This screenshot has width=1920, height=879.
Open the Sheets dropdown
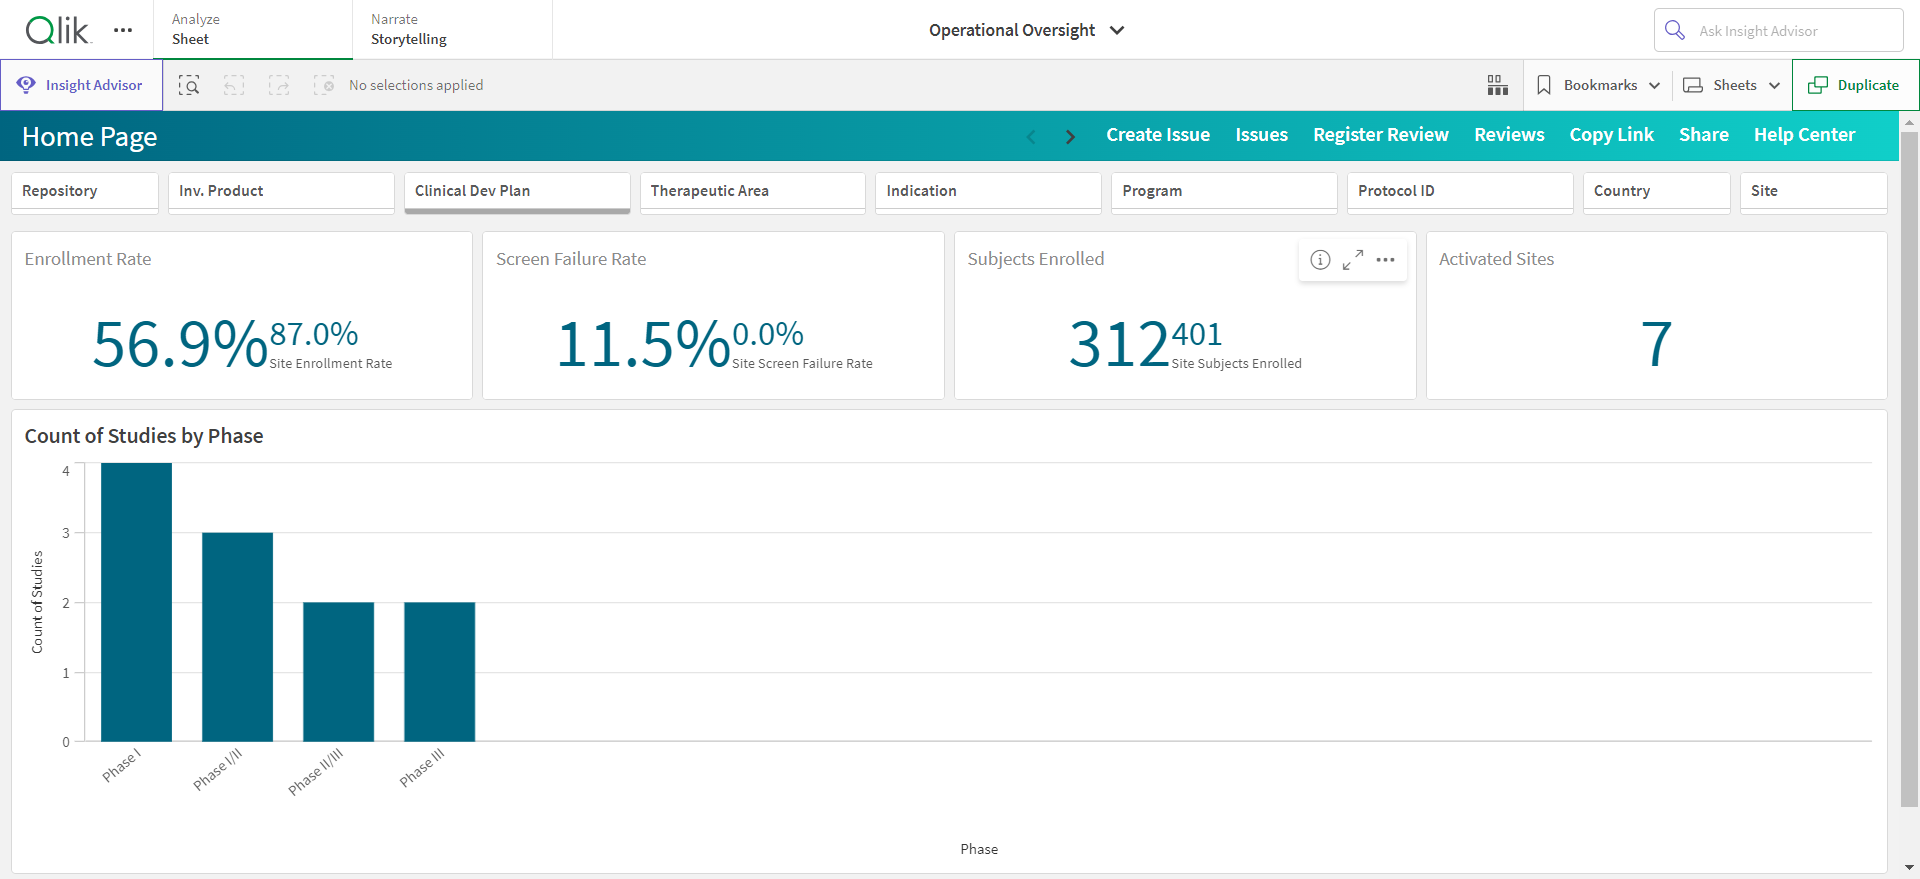pos(1732,85)
